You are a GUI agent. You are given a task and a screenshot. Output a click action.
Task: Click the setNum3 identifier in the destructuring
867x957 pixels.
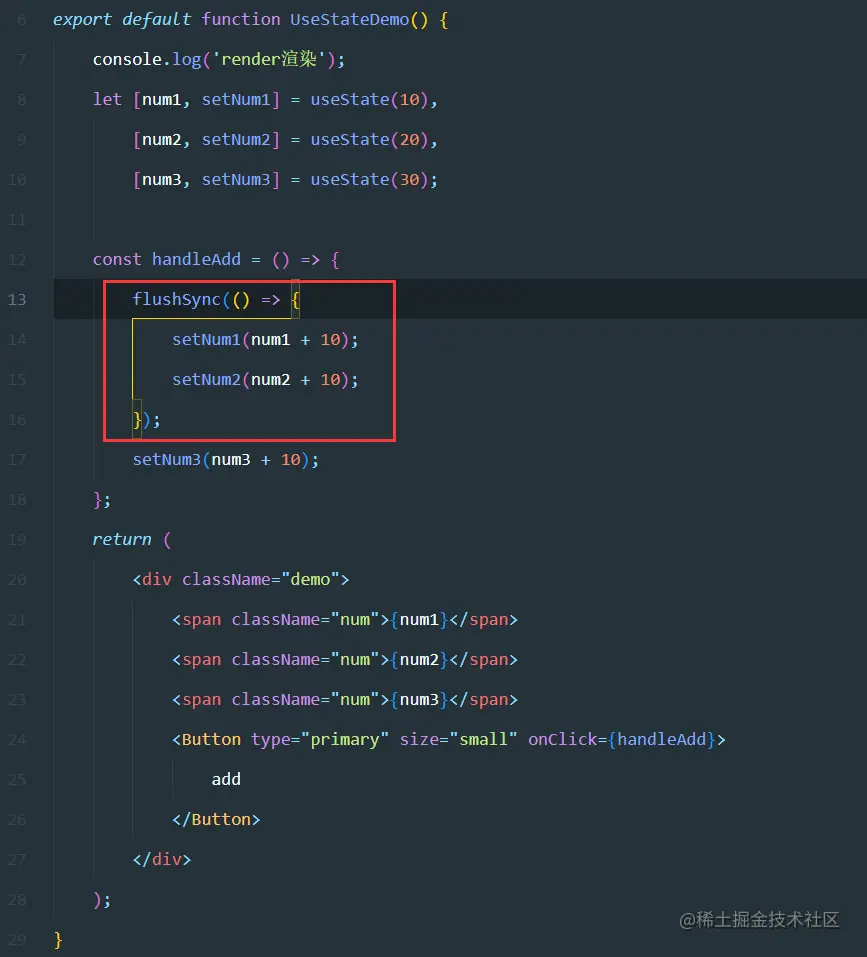pos(236,179)
